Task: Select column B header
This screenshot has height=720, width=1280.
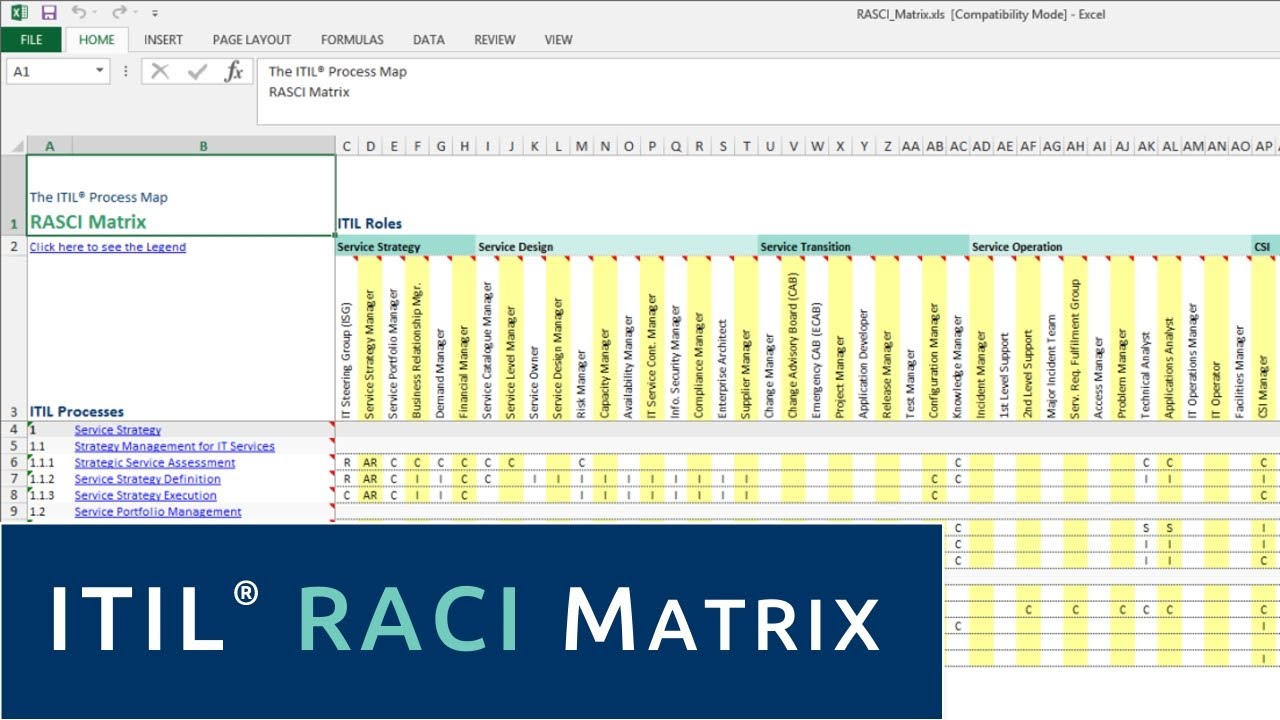Action: [204, 146]
